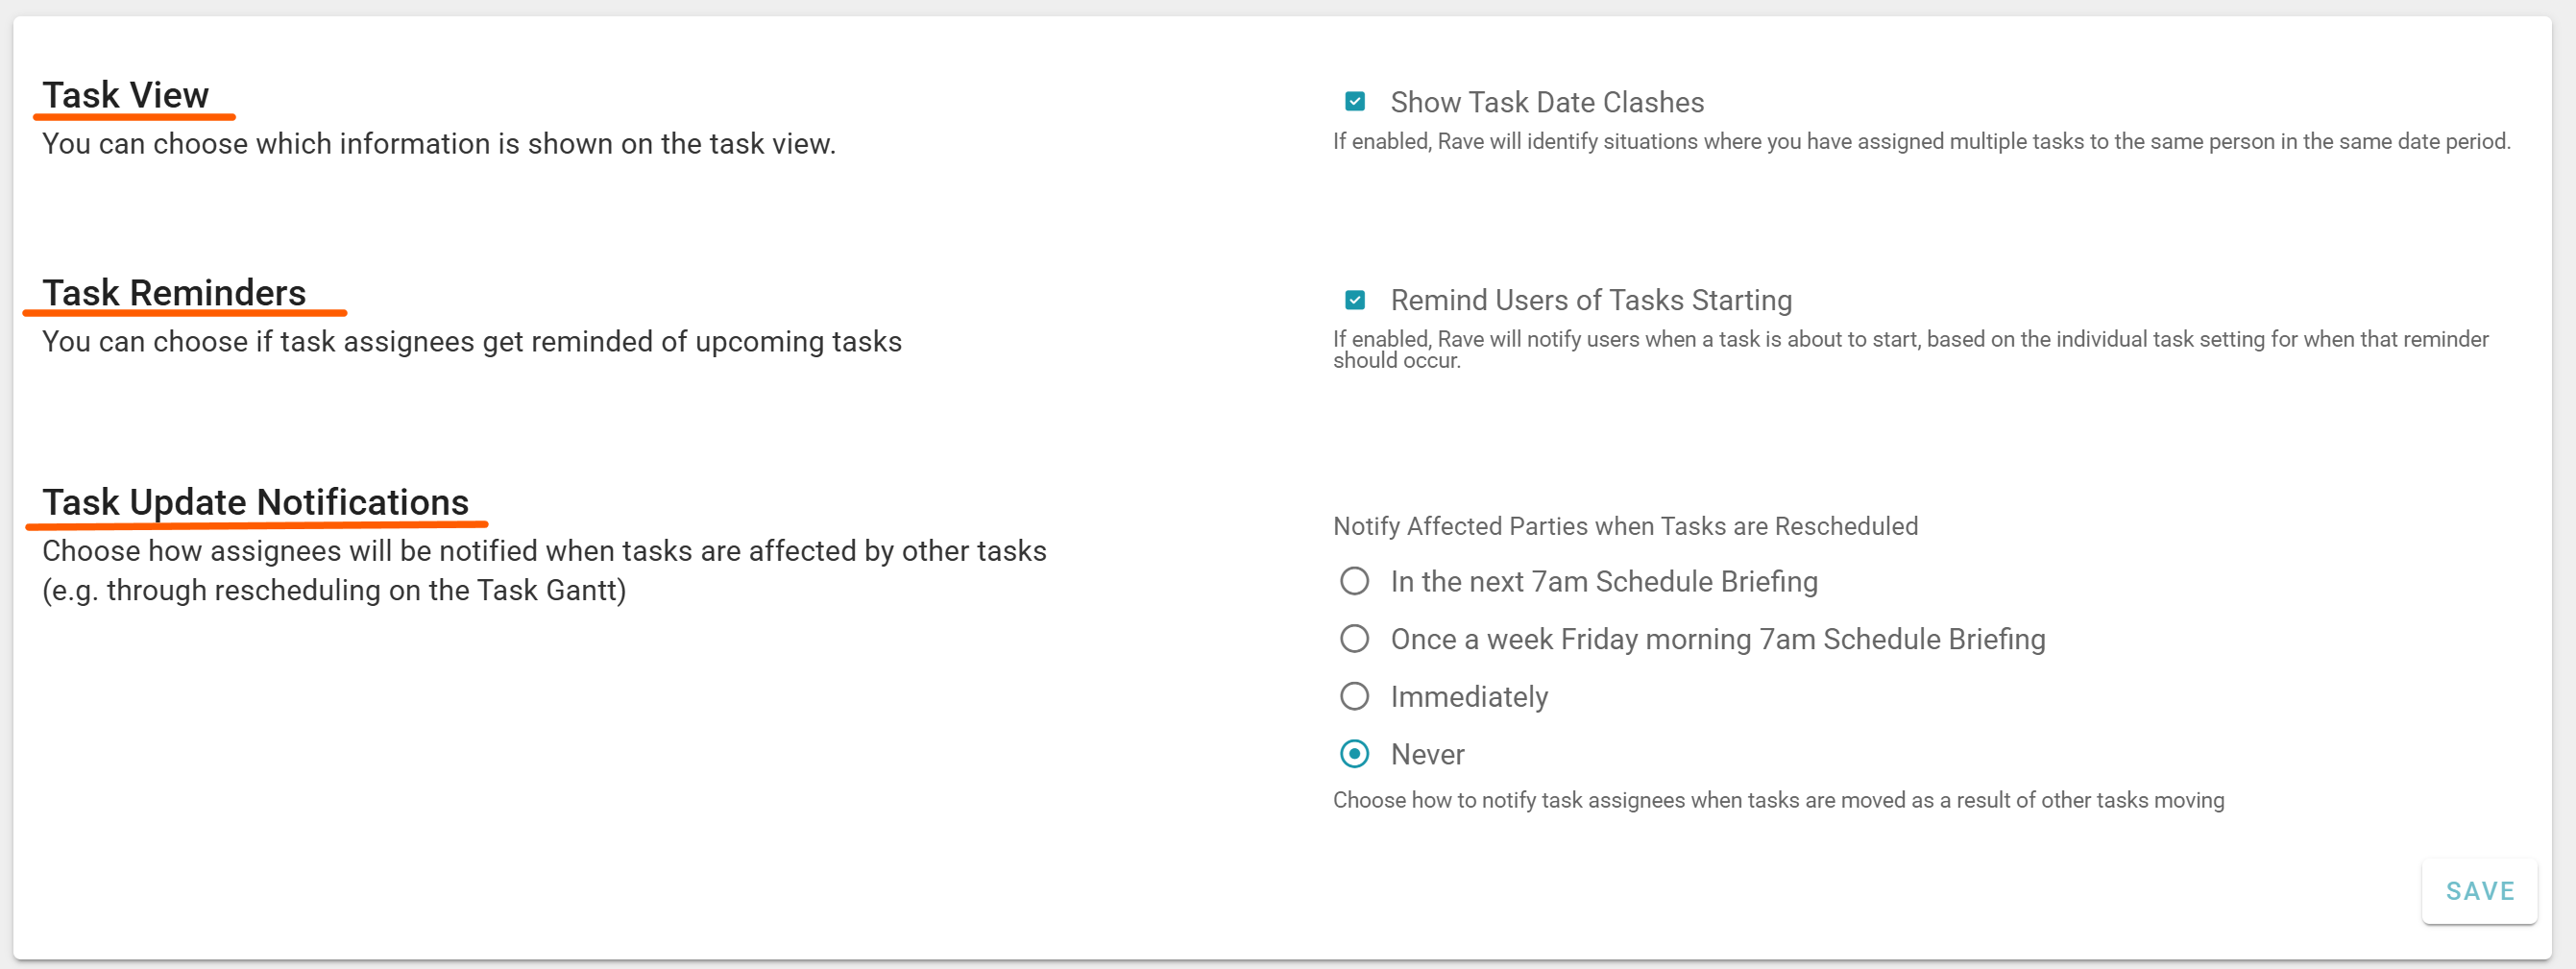This screenshot has height=969, width=2576.
Task: Click the Task Update Notifications heading
Action: [255, 502]
